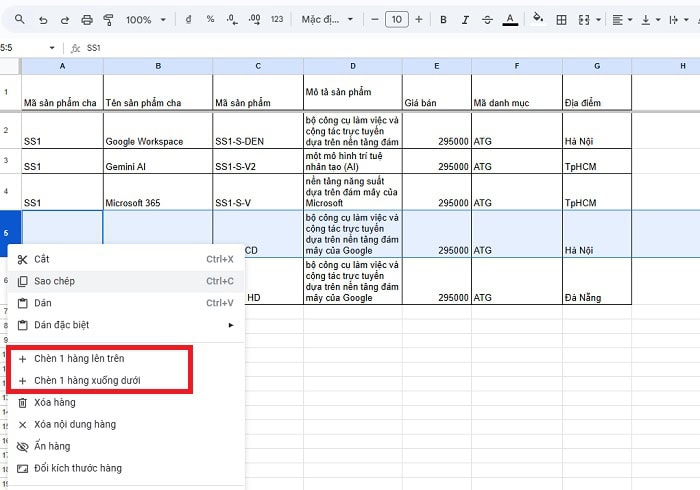
Task: Click header cell Giá bán
Action: (437, 92)
